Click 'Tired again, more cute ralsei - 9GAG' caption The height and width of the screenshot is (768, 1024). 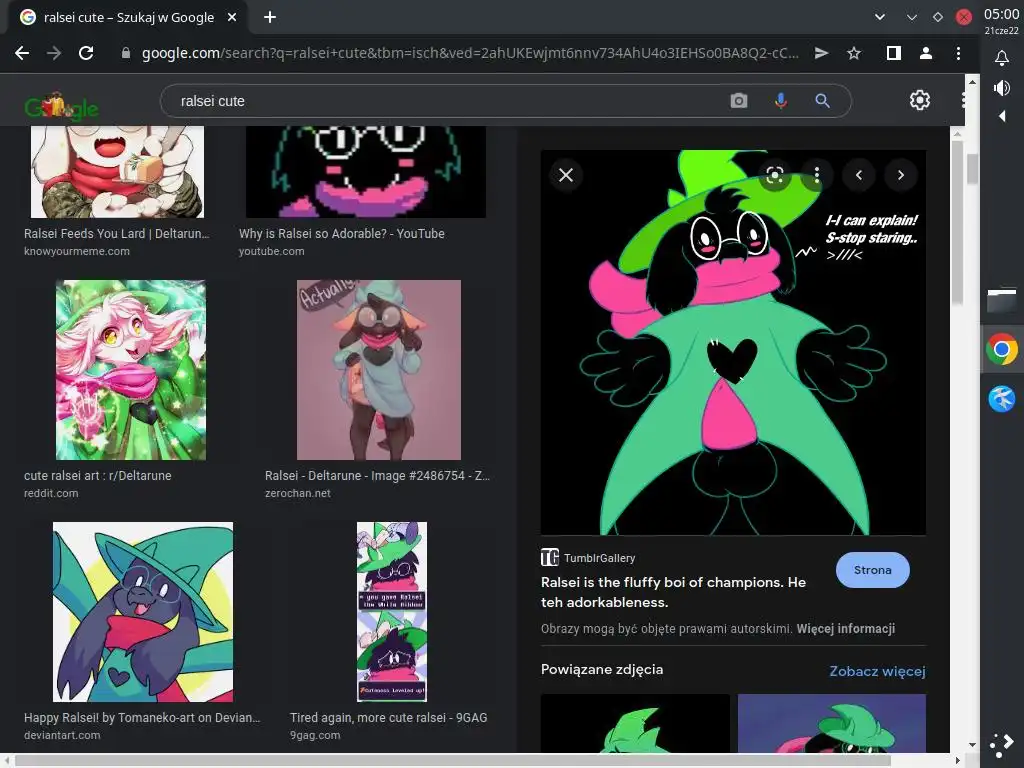[389, 718]
